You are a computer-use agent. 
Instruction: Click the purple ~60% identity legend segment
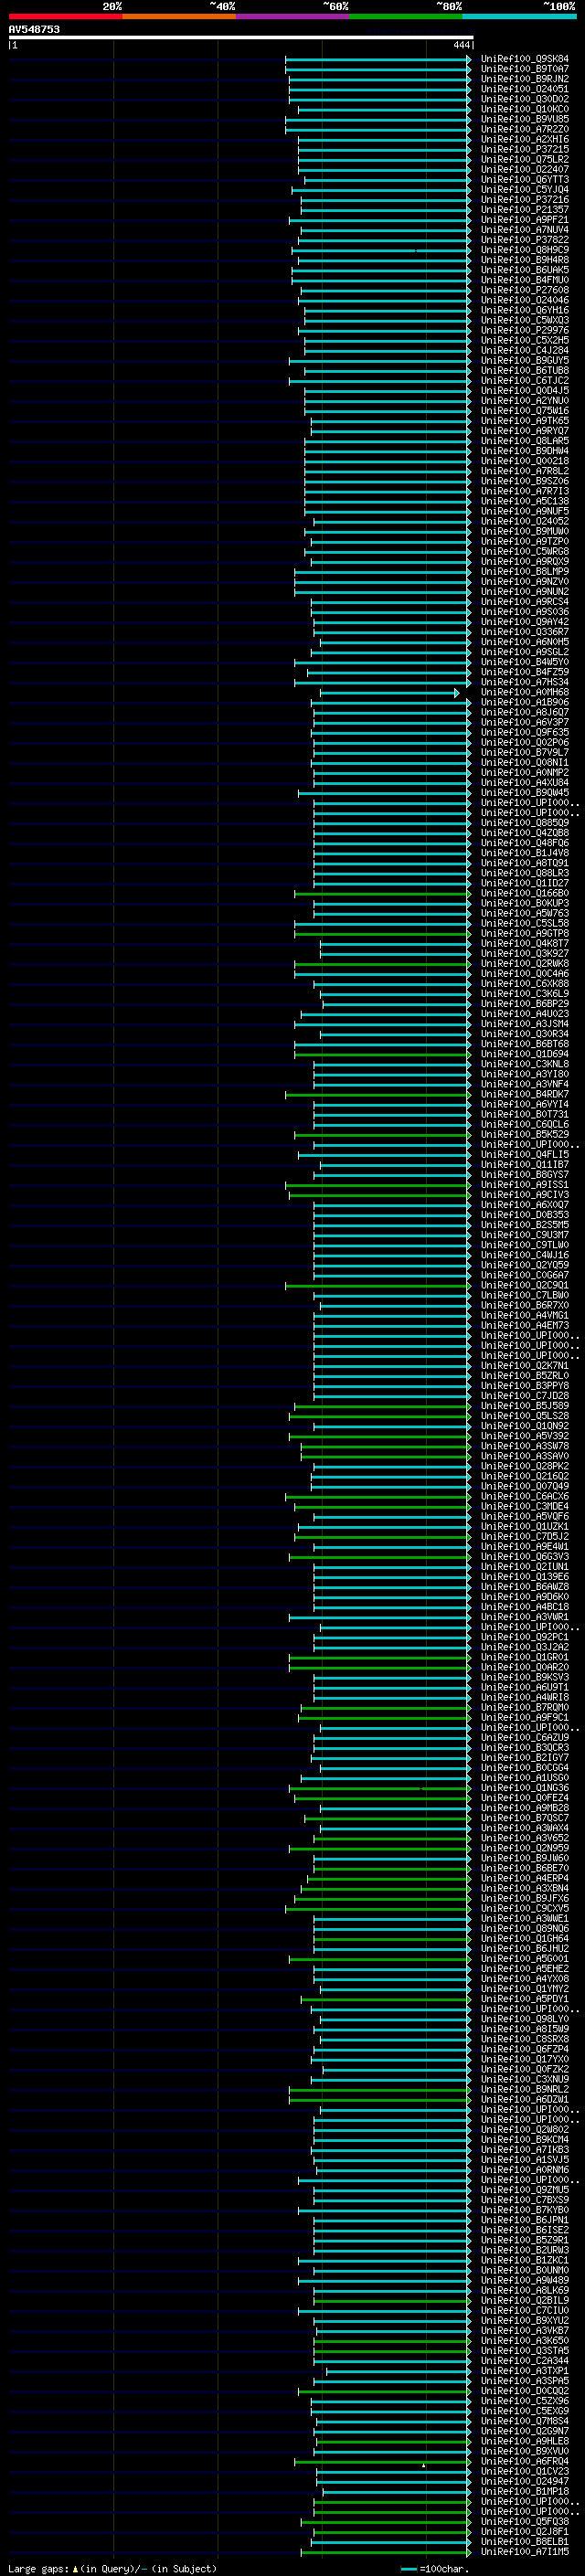click(293, 16)
